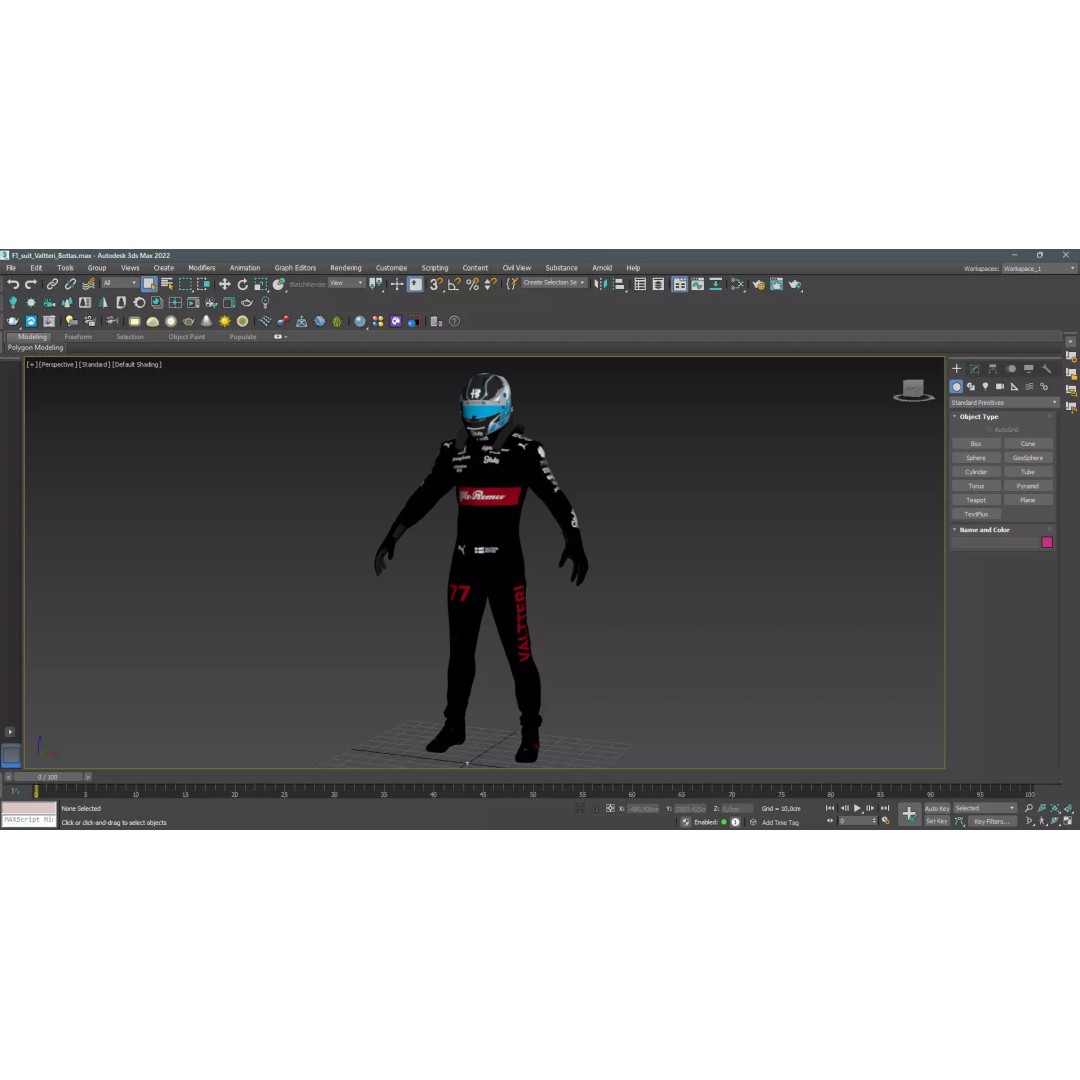Click the pink object color swatch
This screenshot has width=1080, height=1080.
coord(1047,541)
